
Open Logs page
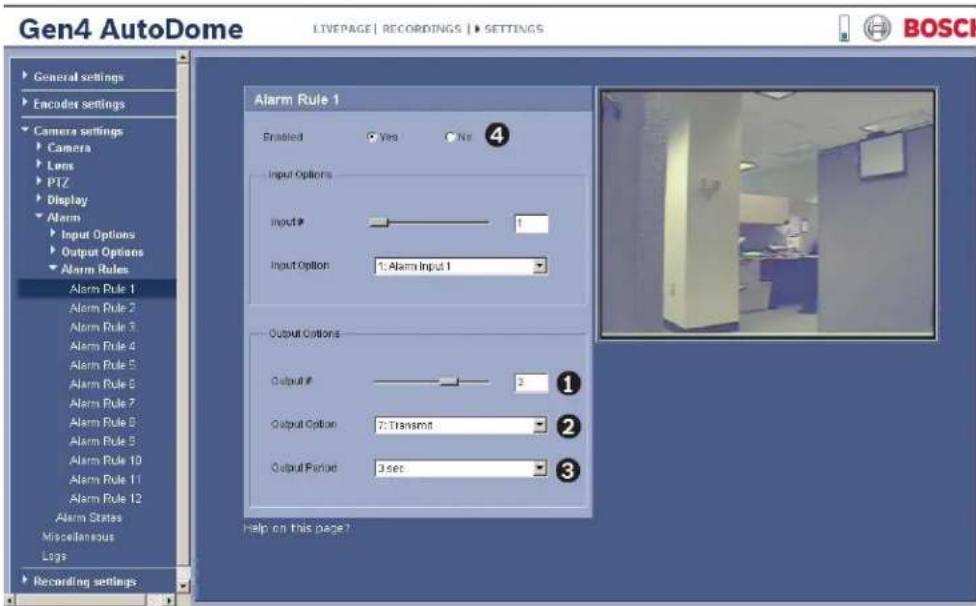54,556
